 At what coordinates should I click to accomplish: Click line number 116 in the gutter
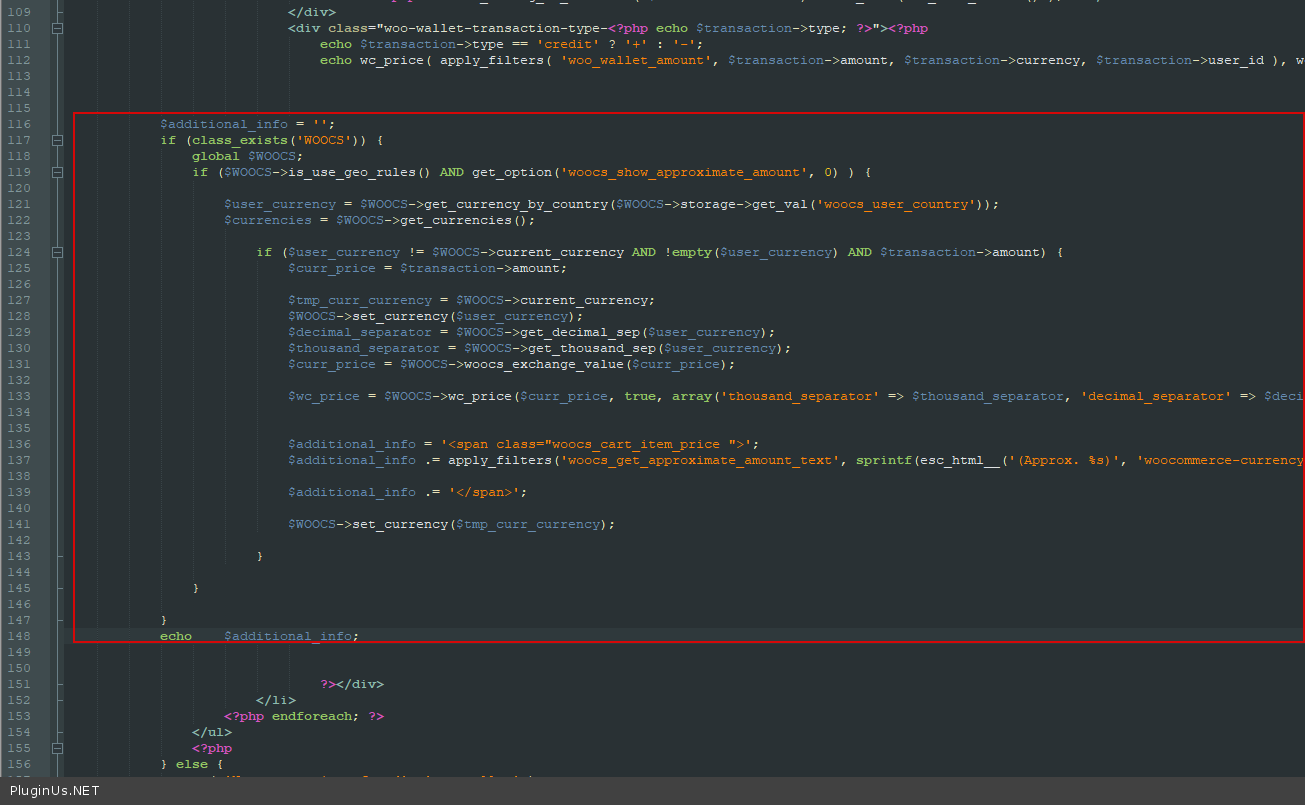pos(21,124)
